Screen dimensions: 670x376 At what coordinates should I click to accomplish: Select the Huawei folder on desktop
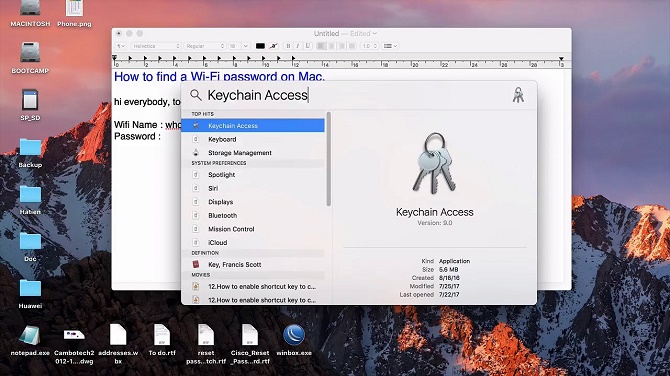[30, 293]
